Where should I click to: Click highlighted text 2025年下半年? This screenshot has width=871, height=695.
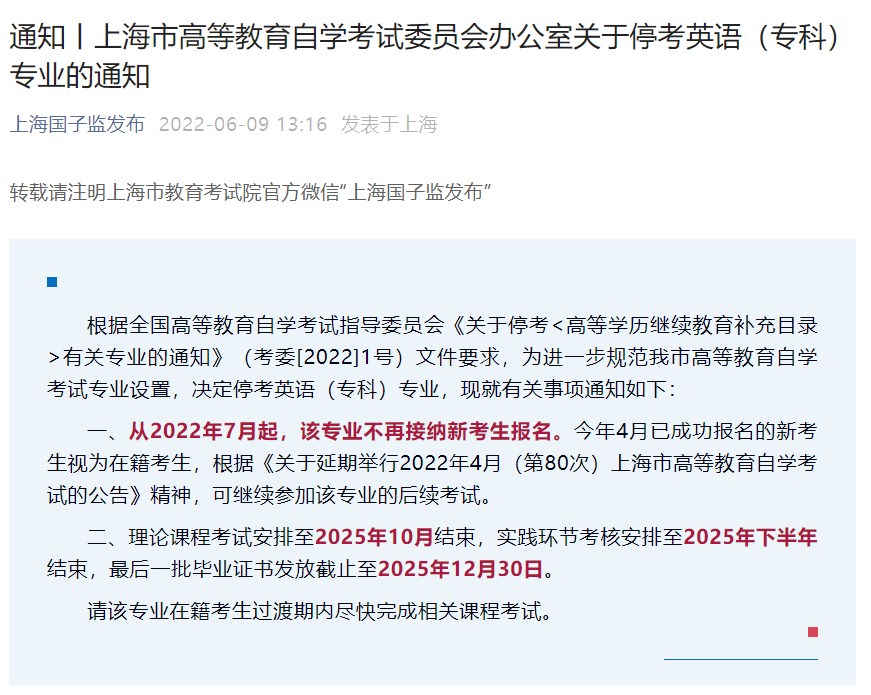[750, 537]
